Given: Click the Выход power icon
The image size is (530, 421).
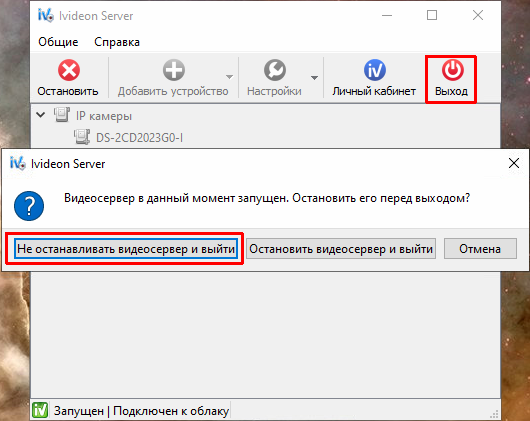Looking at the screenshot, I should 452,70.
